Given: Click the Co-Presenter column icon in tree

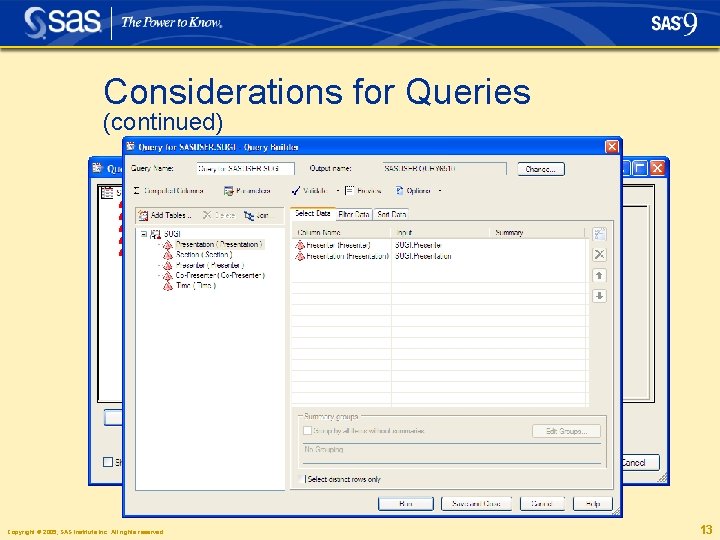Looking at the screenshot, I should pyautogui.click(x=168, y=276).
